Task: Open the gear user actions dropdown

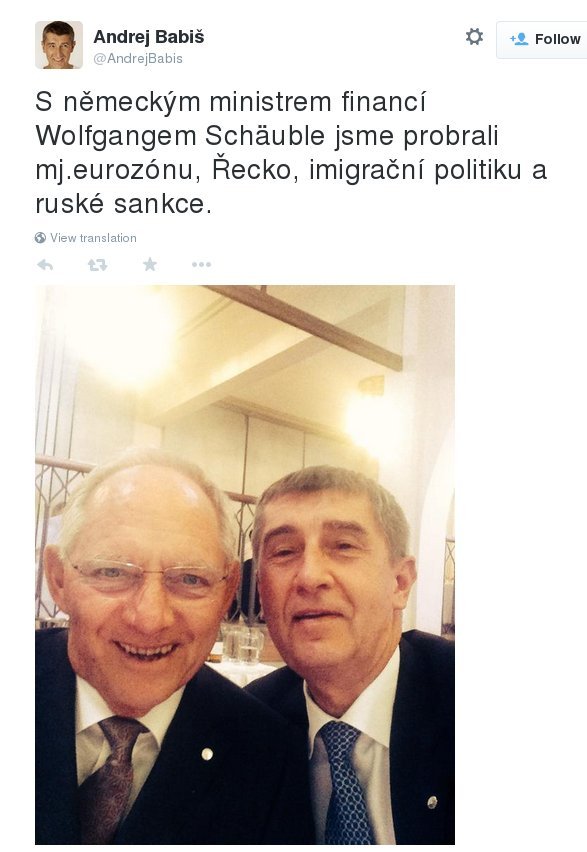Action: [x=474, y=37]
